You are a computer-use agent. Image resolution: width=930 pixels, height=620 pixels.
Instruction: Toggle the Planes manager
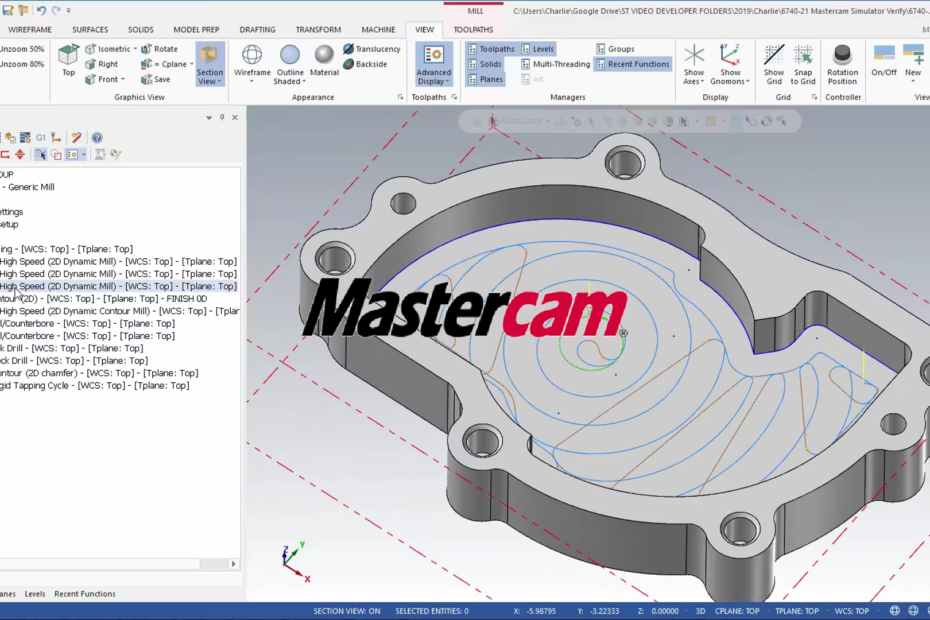(x=486, y=79)
